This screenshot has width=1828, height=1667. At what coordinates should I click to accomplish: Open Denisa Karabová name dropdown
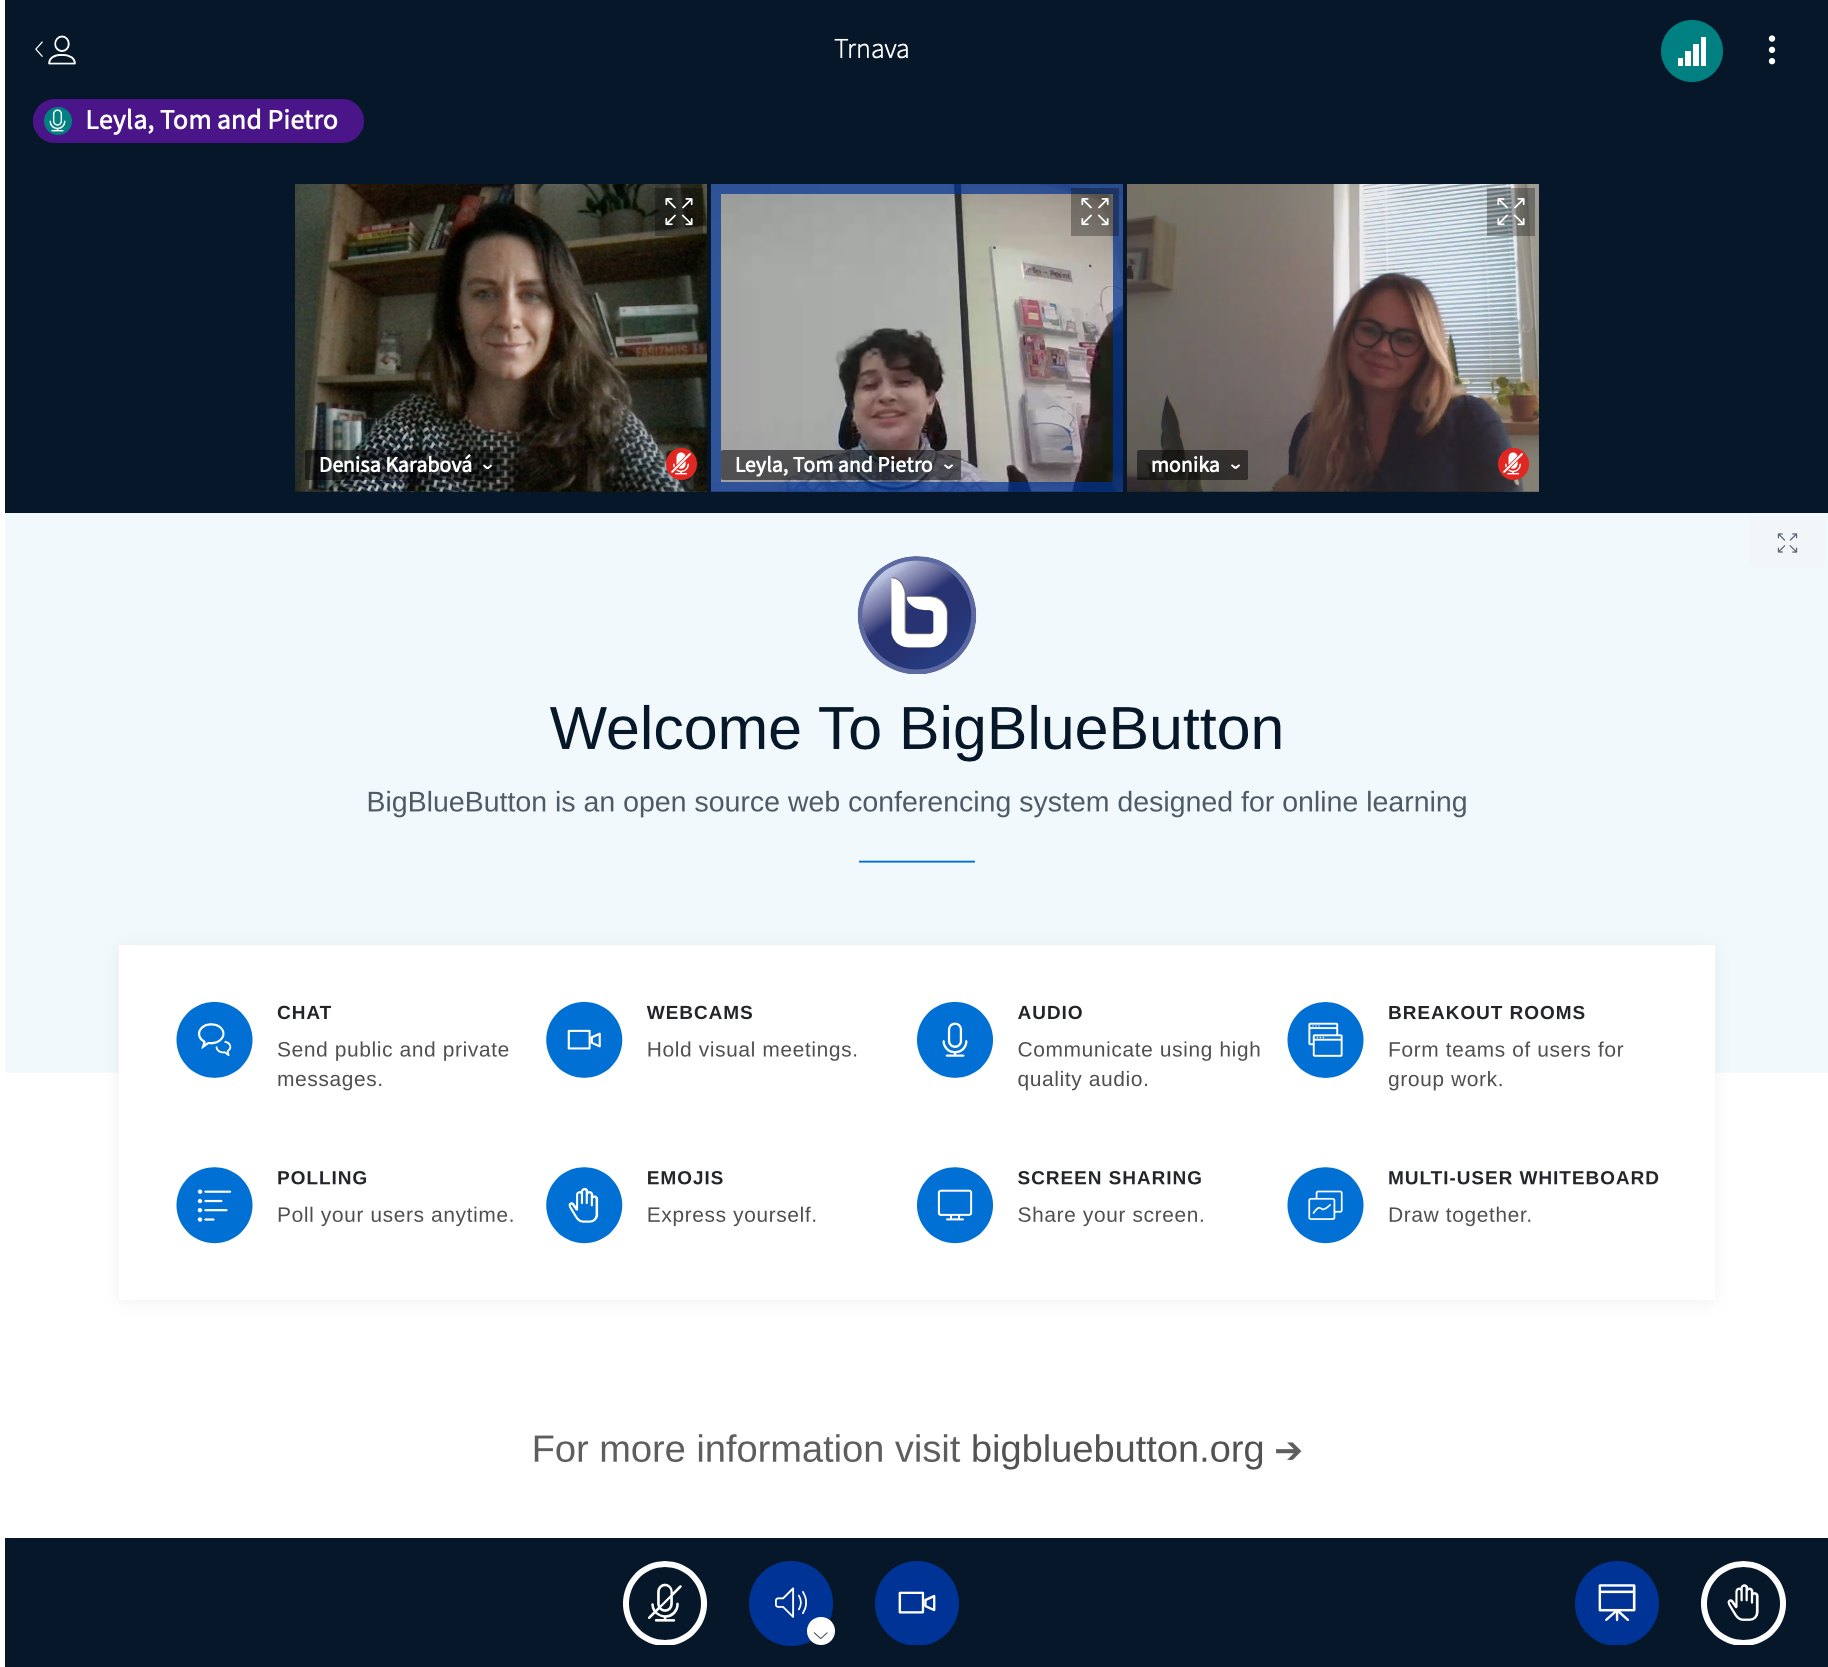[x=405, y=465]
